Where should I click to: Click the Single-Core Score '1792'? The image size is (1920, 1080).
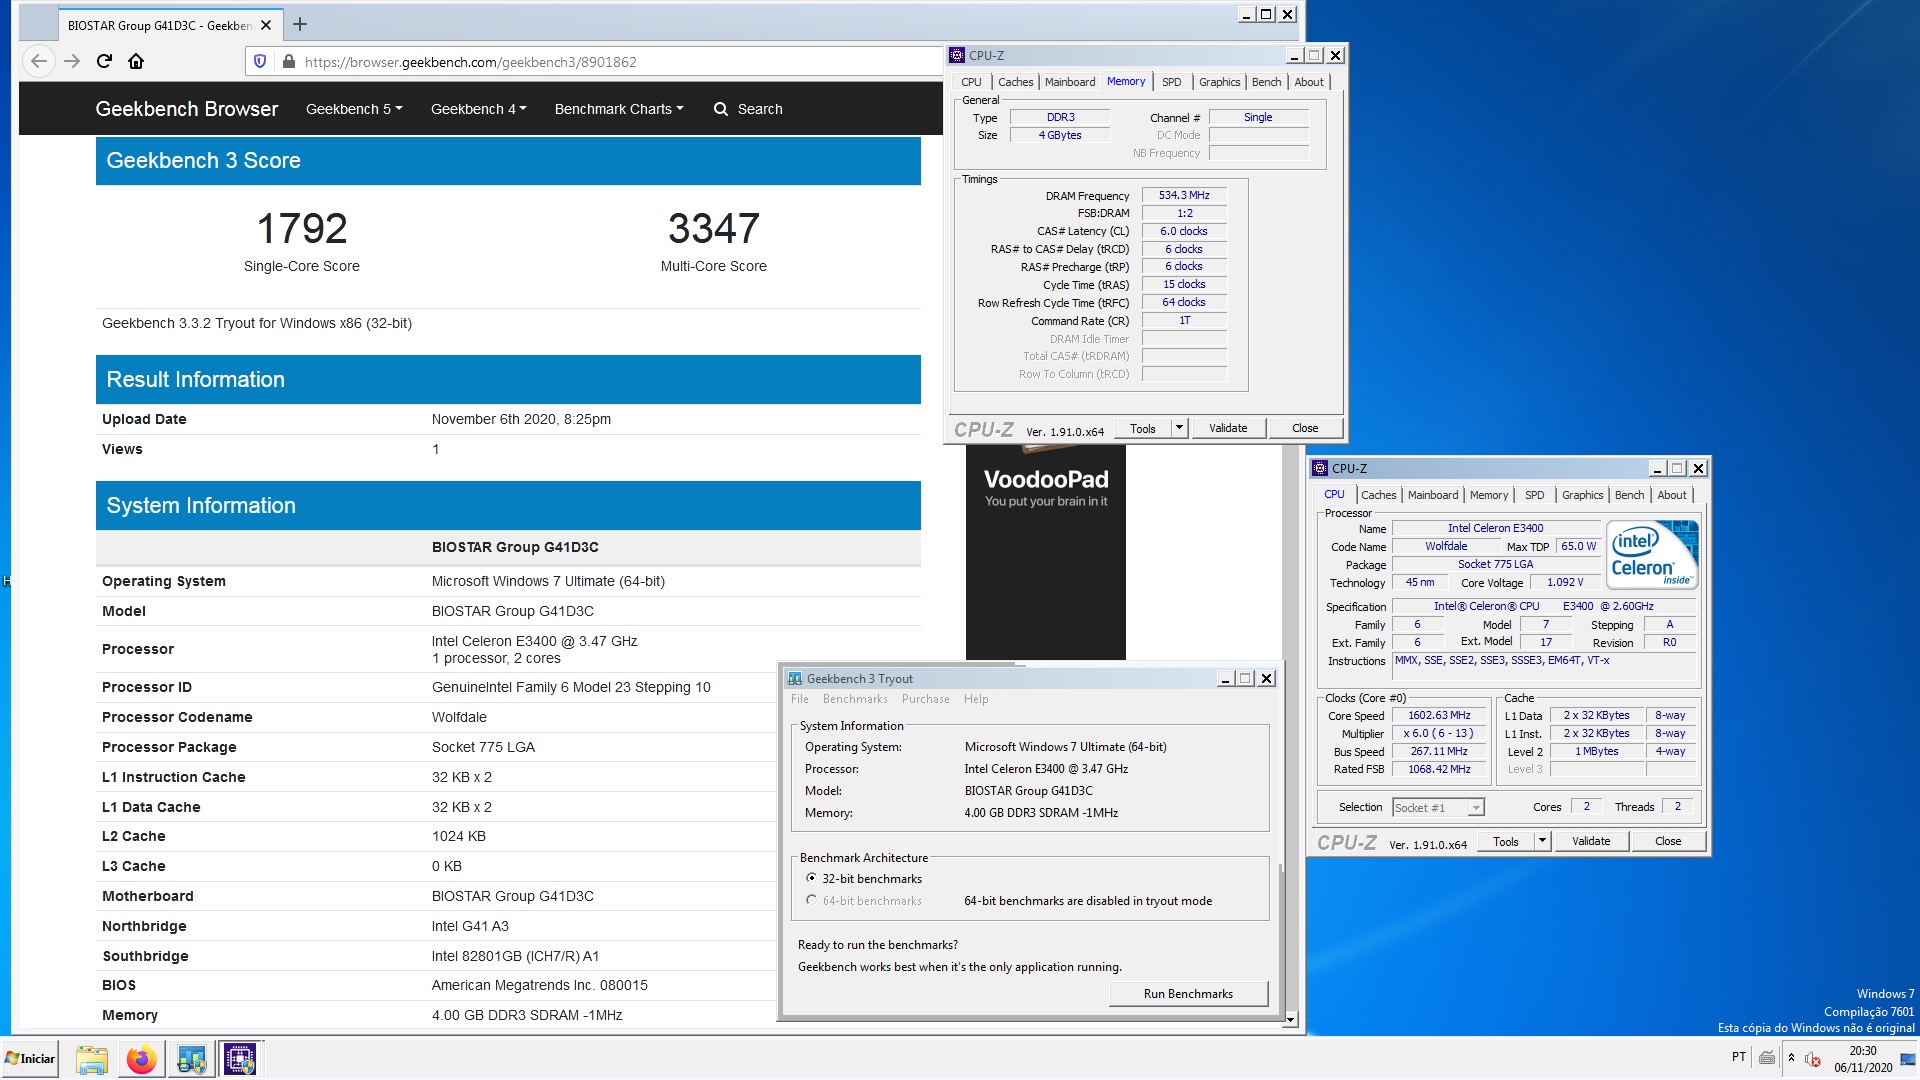point(302,229)
